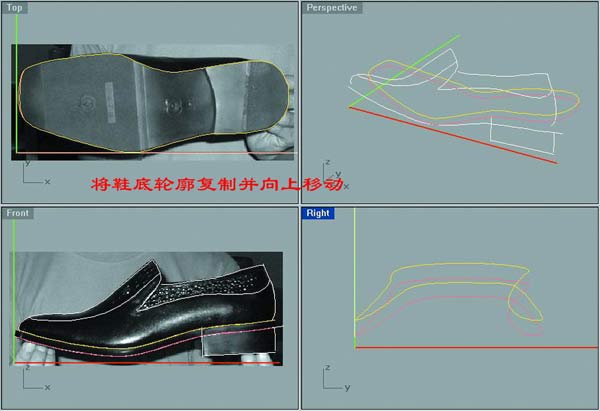Activate the Top viewport title label
Screen dimensions: 600x411
(x=14, y=8)
